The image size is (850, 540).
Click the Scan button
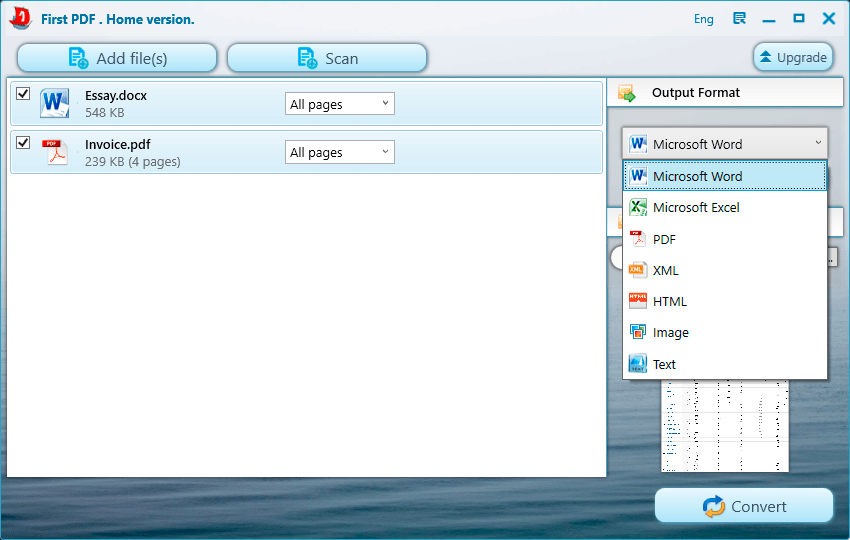(x=327, y=58)
